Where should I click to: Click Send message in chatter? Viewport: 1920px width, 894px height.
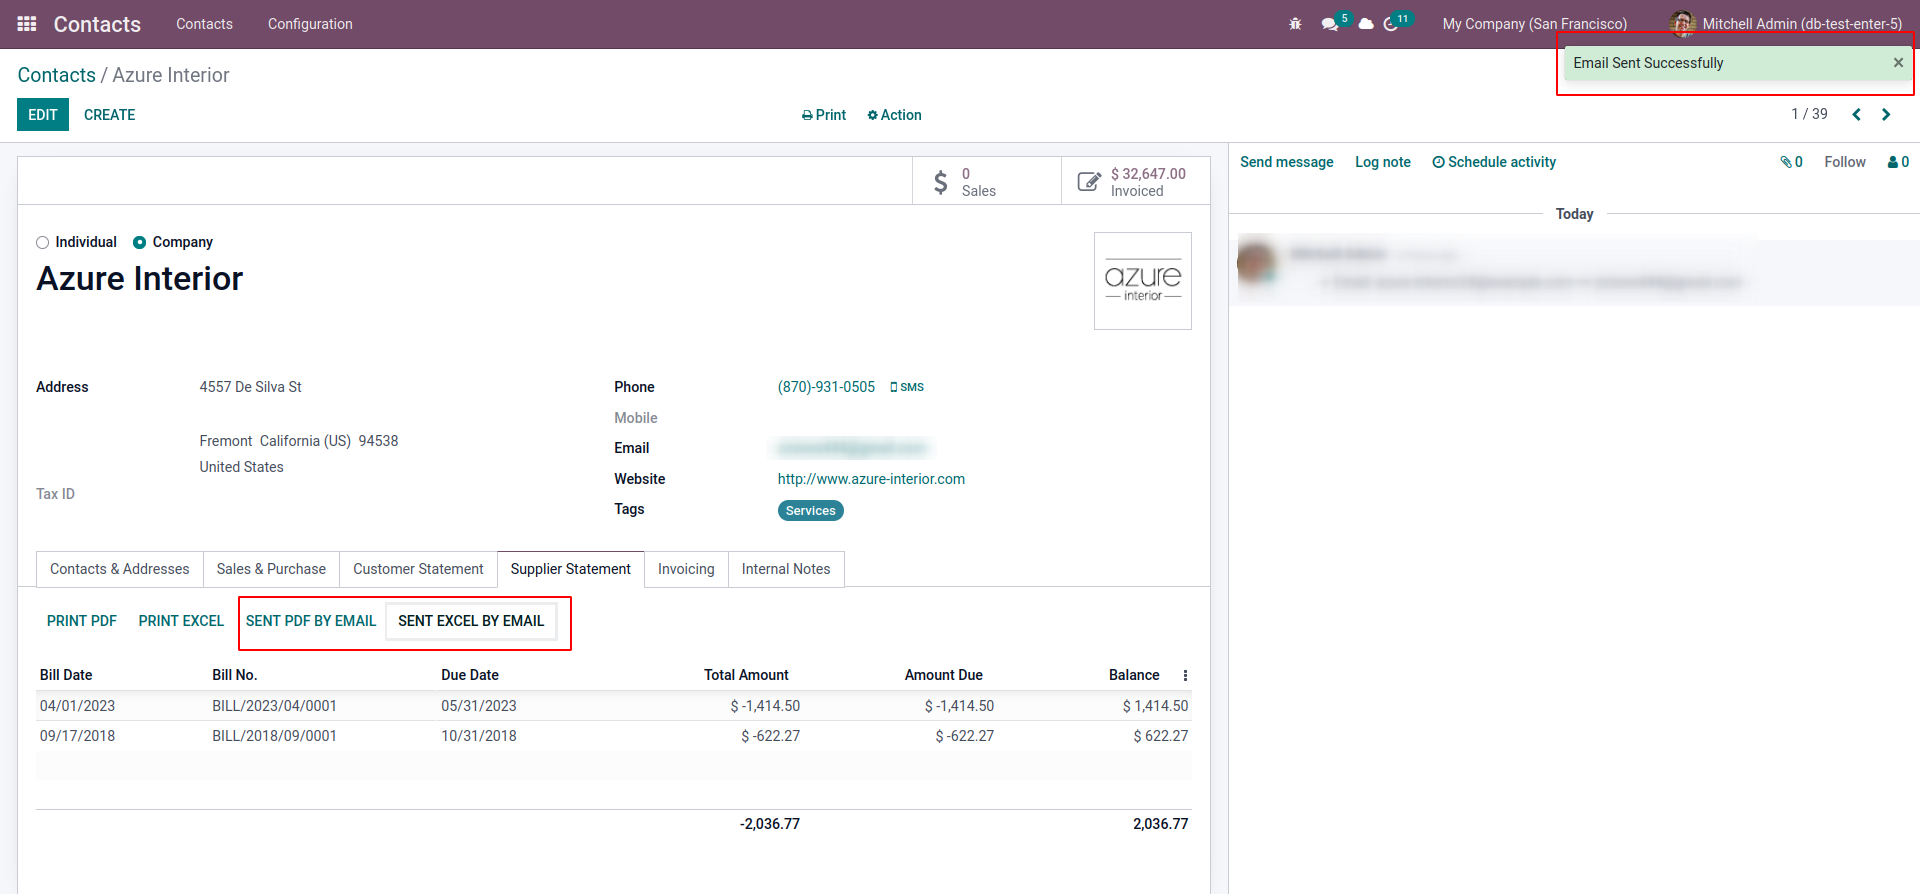click(x=1287, y=162)
